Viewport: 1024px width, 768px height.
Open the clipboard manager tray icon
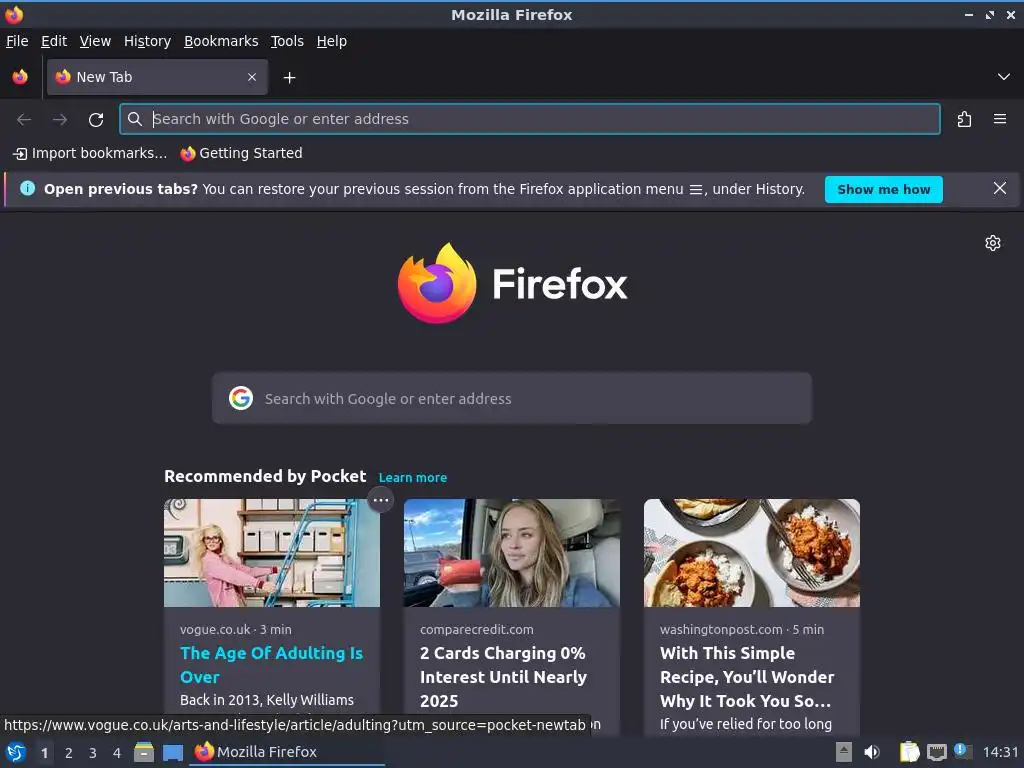(909, 752)
